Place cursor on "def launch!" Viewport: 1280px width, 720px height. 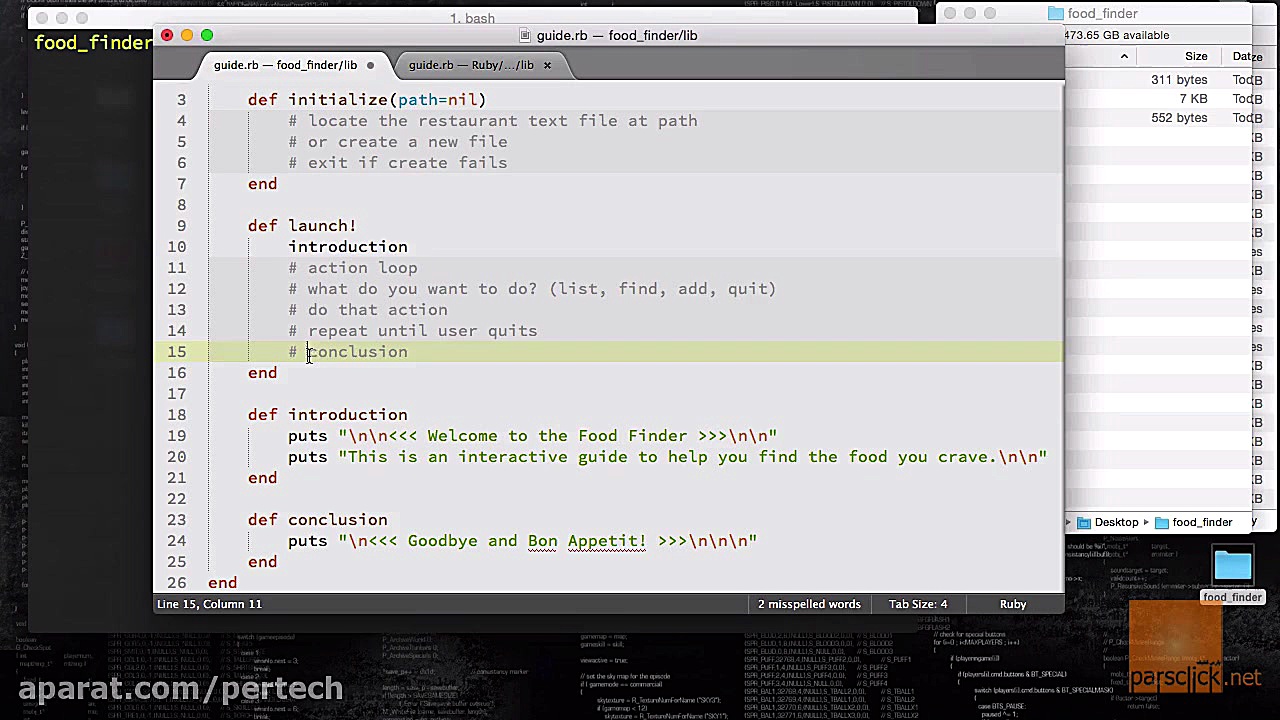(x=302, y=226)
